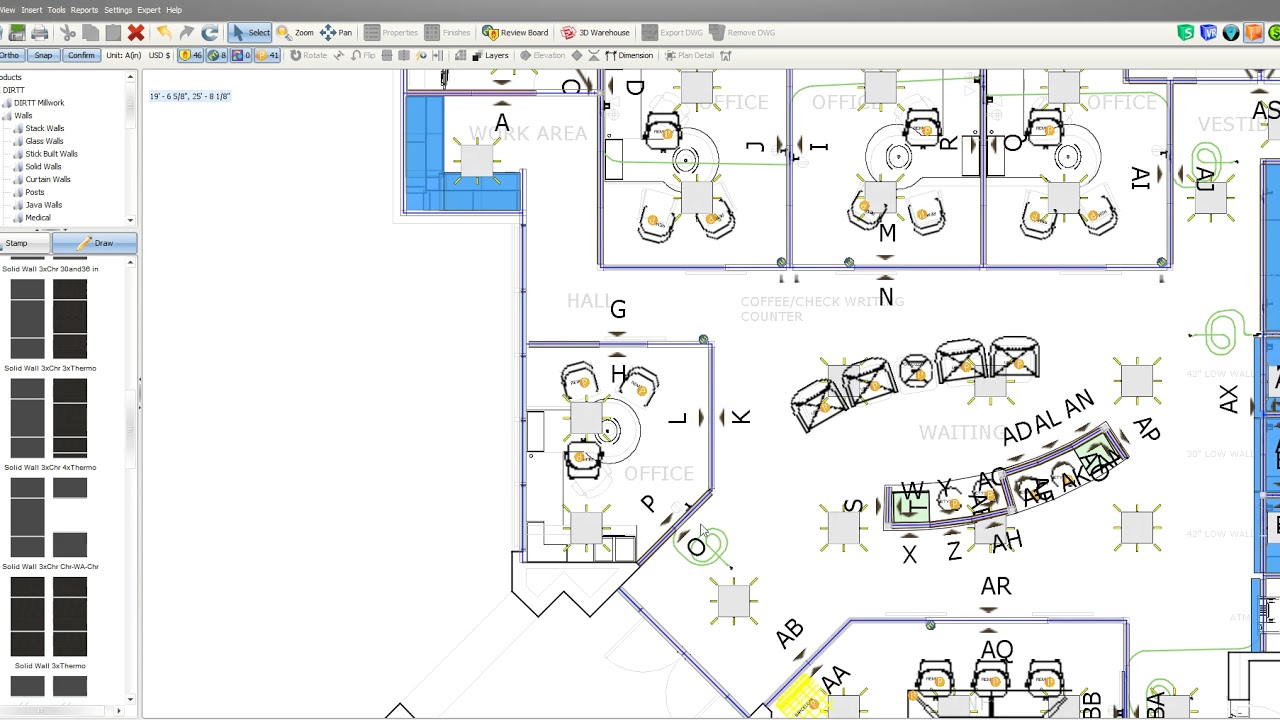Image resolution: width=1280 pixels, height=720 pixels.
Task: Open the Review Board
Action: point(515,33)
